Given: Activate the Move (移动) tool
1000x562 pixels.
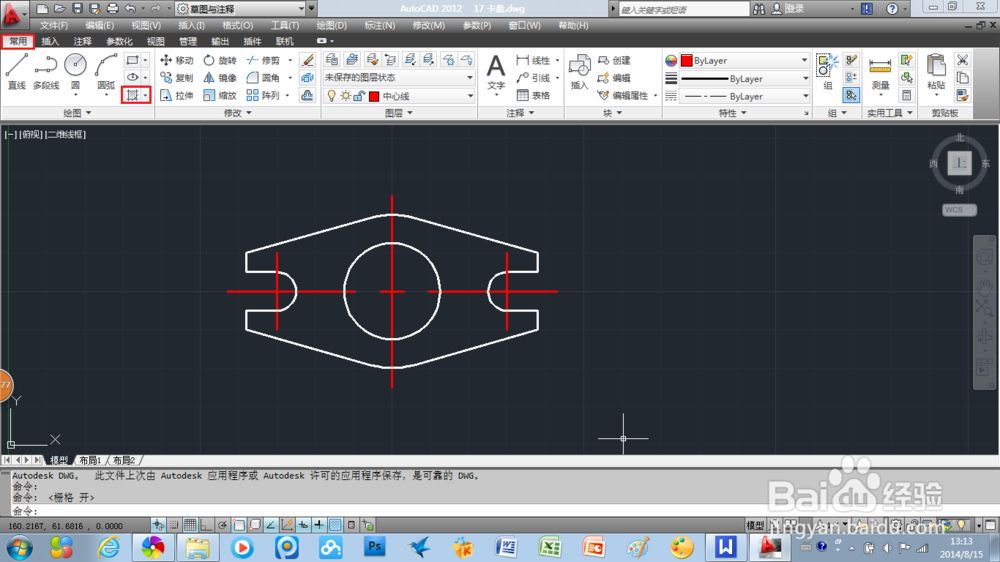Looking at the screenshot, I should tap(177, 60).
